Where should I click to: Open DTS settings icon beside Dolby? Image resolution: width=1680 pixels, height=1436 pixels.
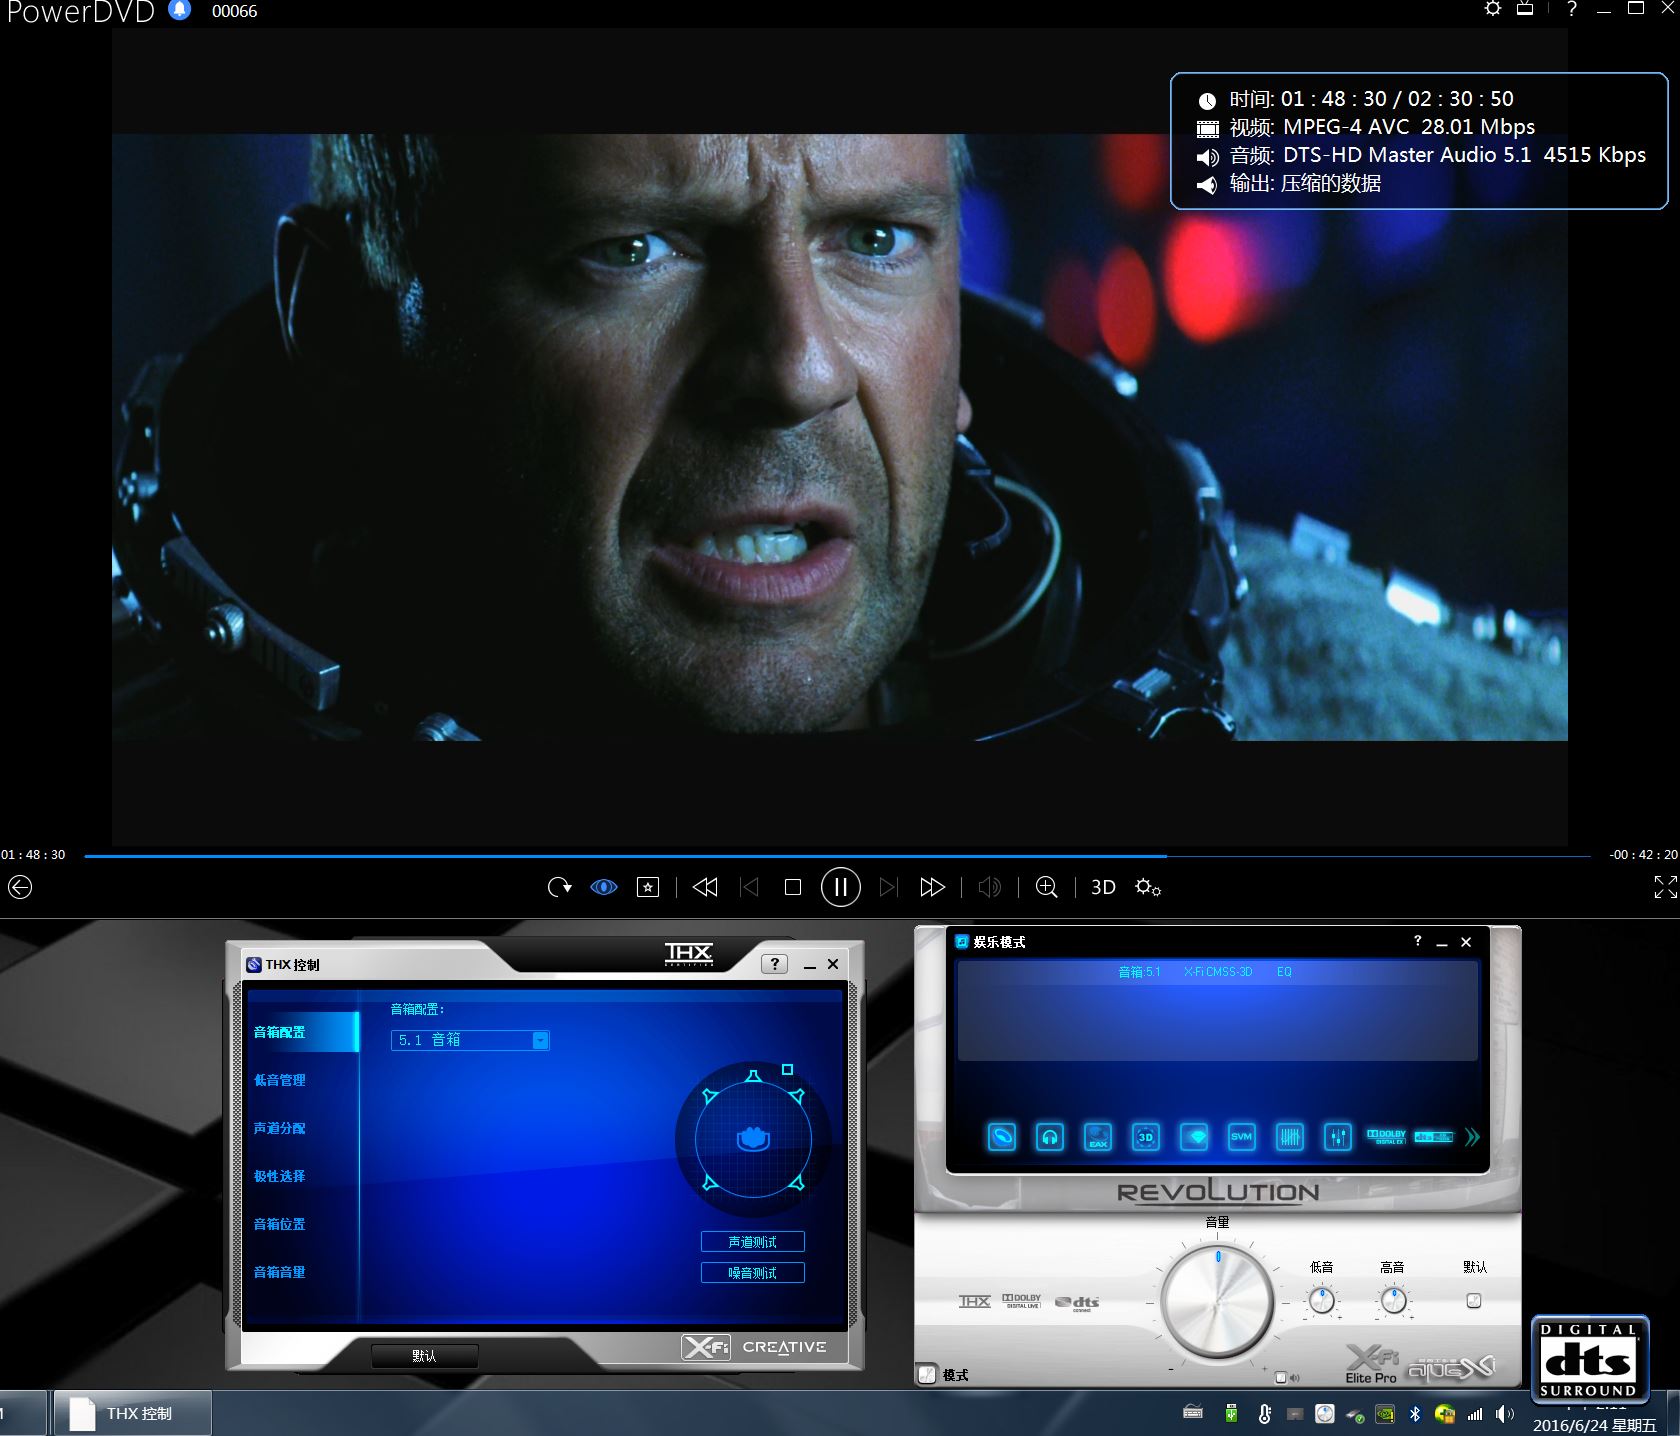(x=1433, y=1137)
